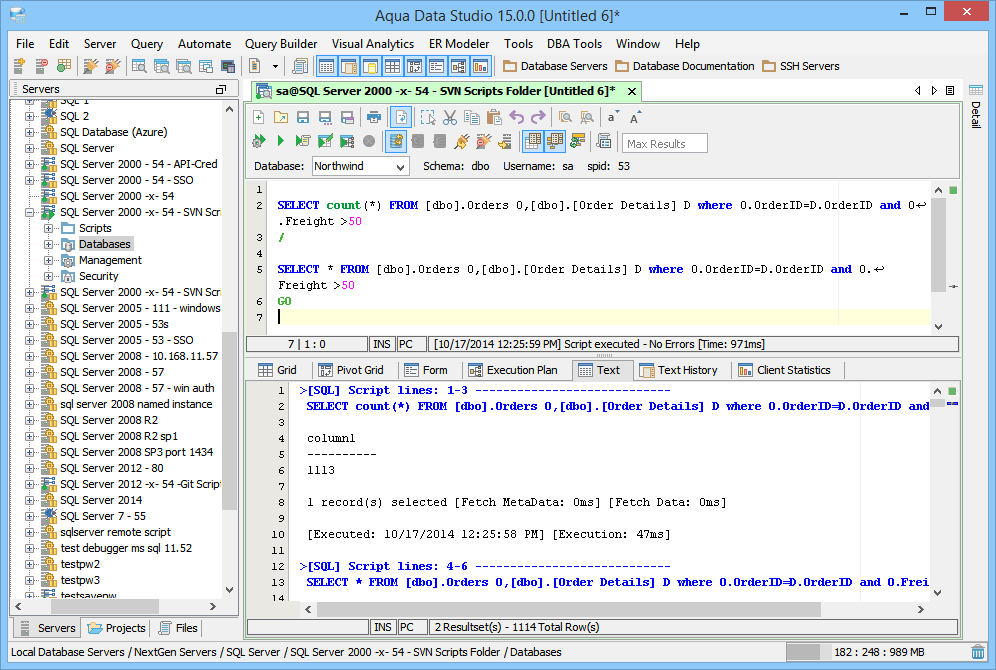Expand the SQL Server 2014 tree node

30,500
